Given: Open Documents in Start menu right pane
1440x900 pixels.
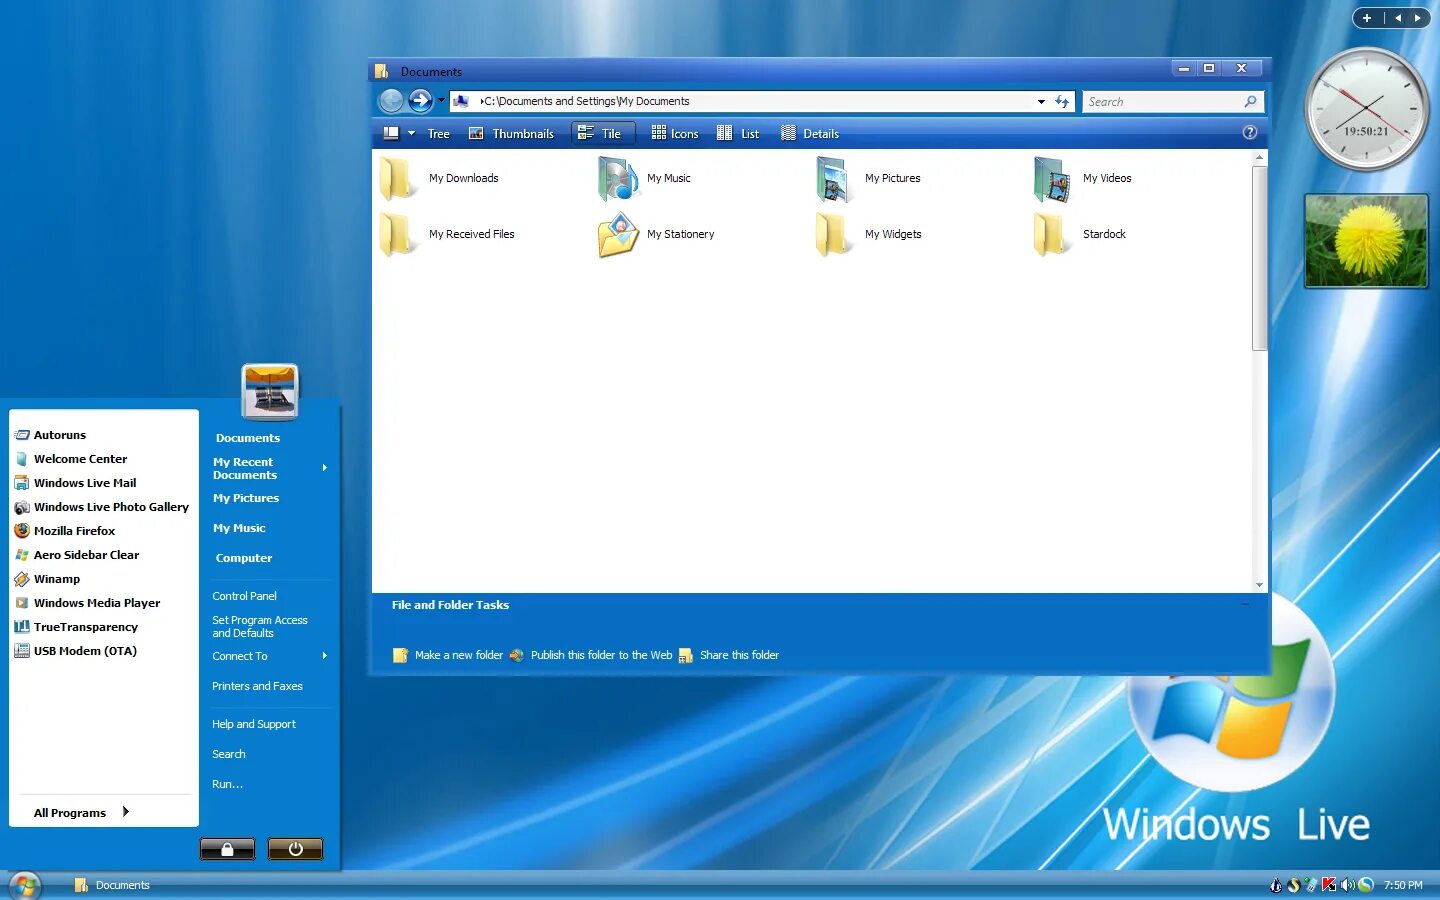Looking at the screenshot, I should click(x=248, y=438).
